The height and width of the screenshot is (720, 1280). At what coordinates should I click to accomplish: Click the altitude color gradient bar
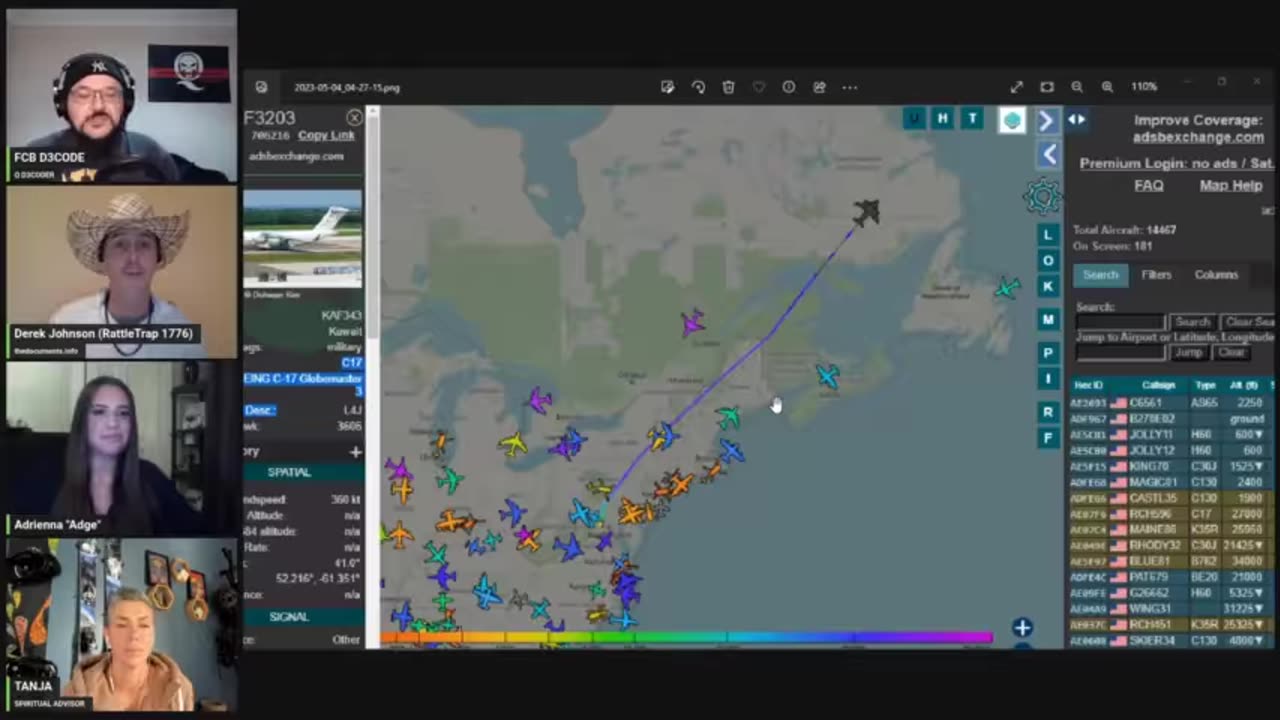686,637
